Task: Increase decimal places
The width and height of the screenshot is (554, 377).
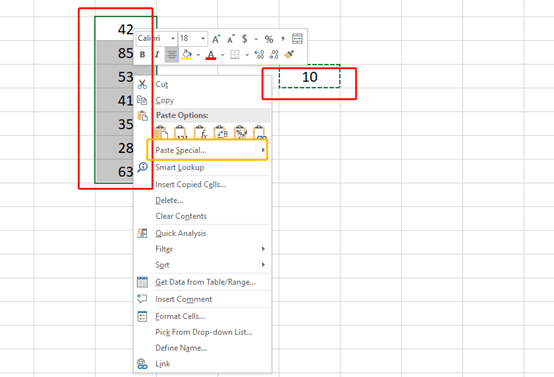Action: point(259,55)
